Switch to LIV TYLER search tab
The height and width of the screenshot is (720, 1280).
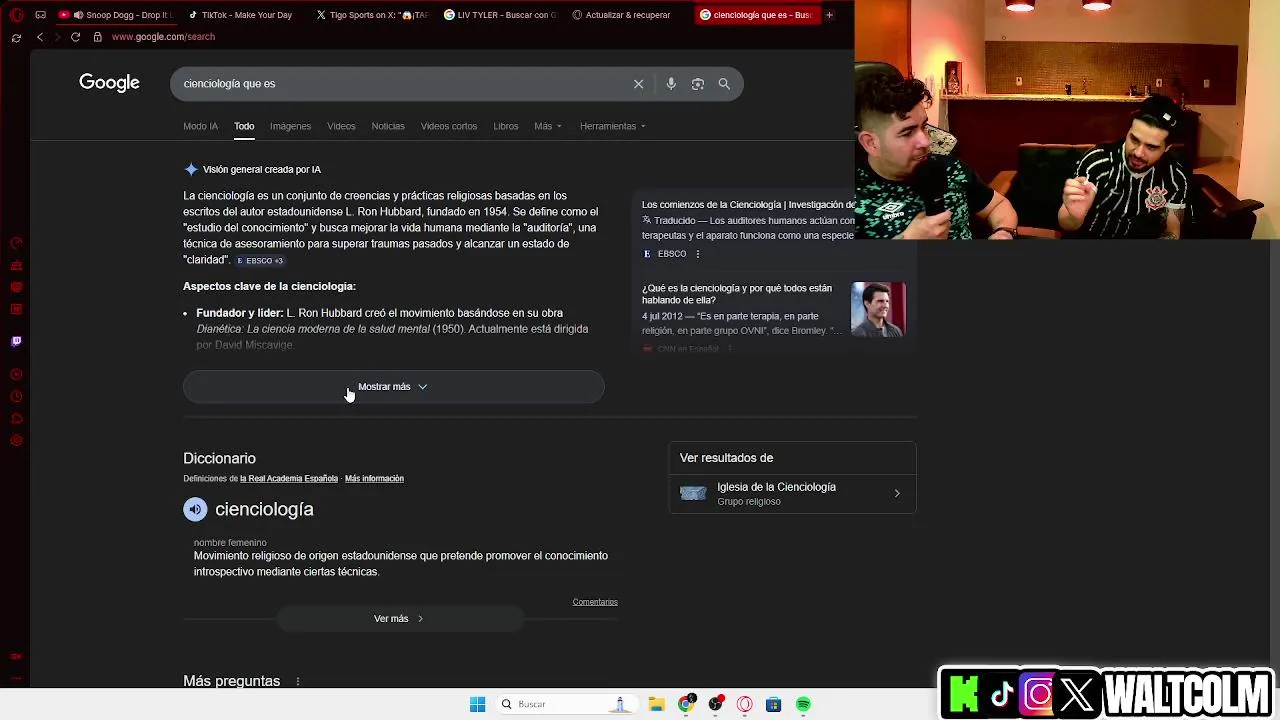click(500, 15)
